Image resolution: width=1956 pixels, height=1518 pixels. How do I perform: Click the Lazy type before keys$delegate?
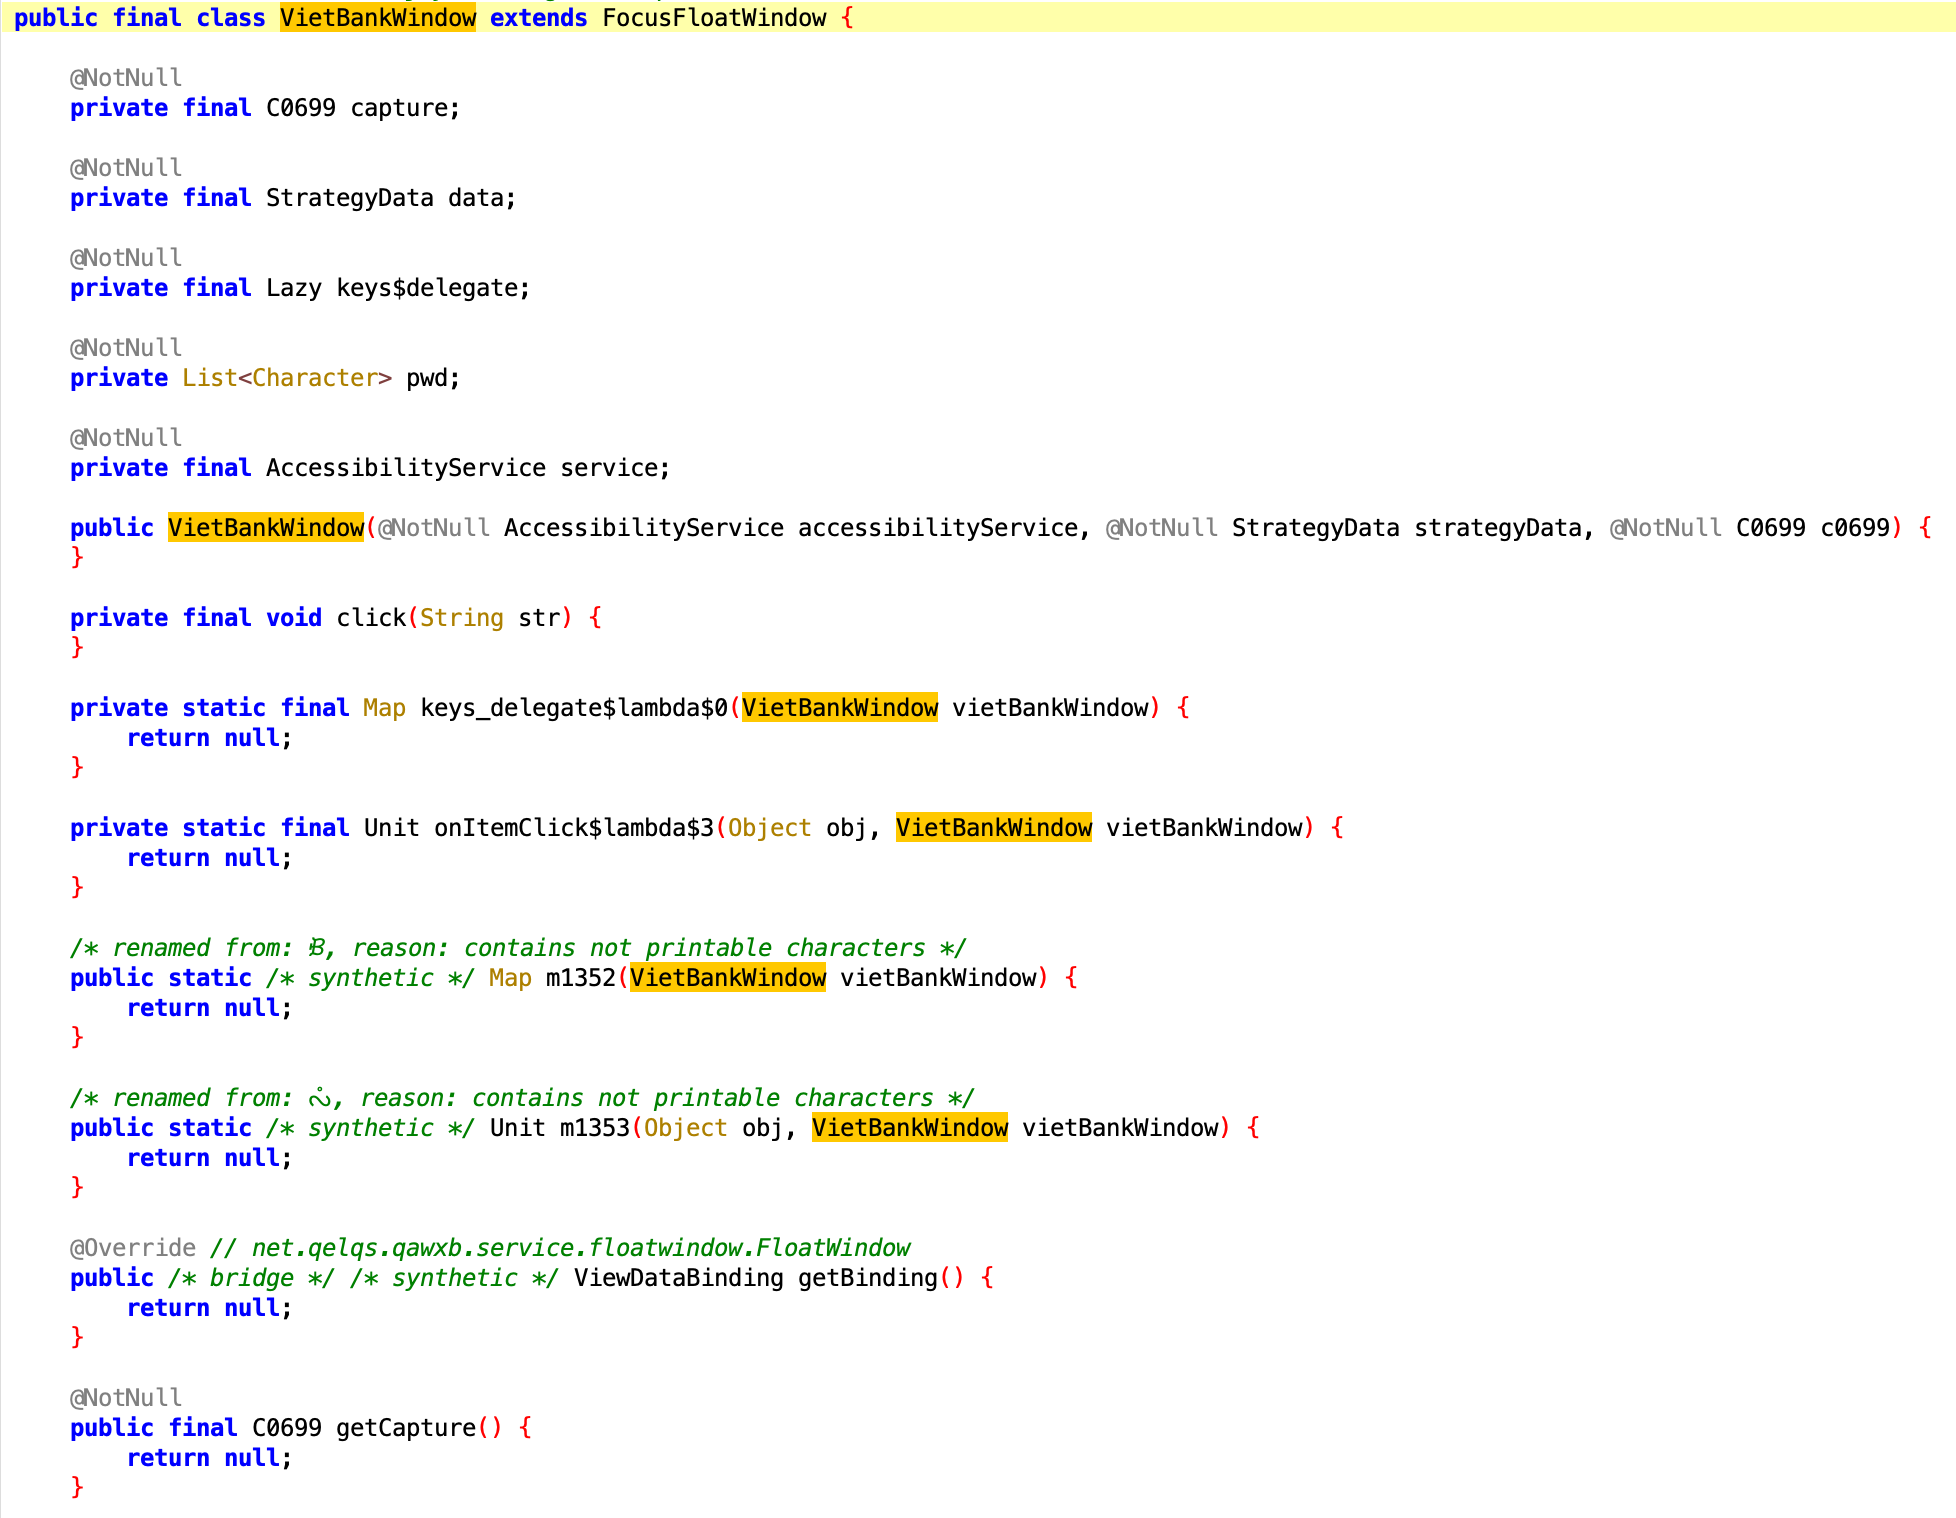pyautogui.click(x=293, y=288)
